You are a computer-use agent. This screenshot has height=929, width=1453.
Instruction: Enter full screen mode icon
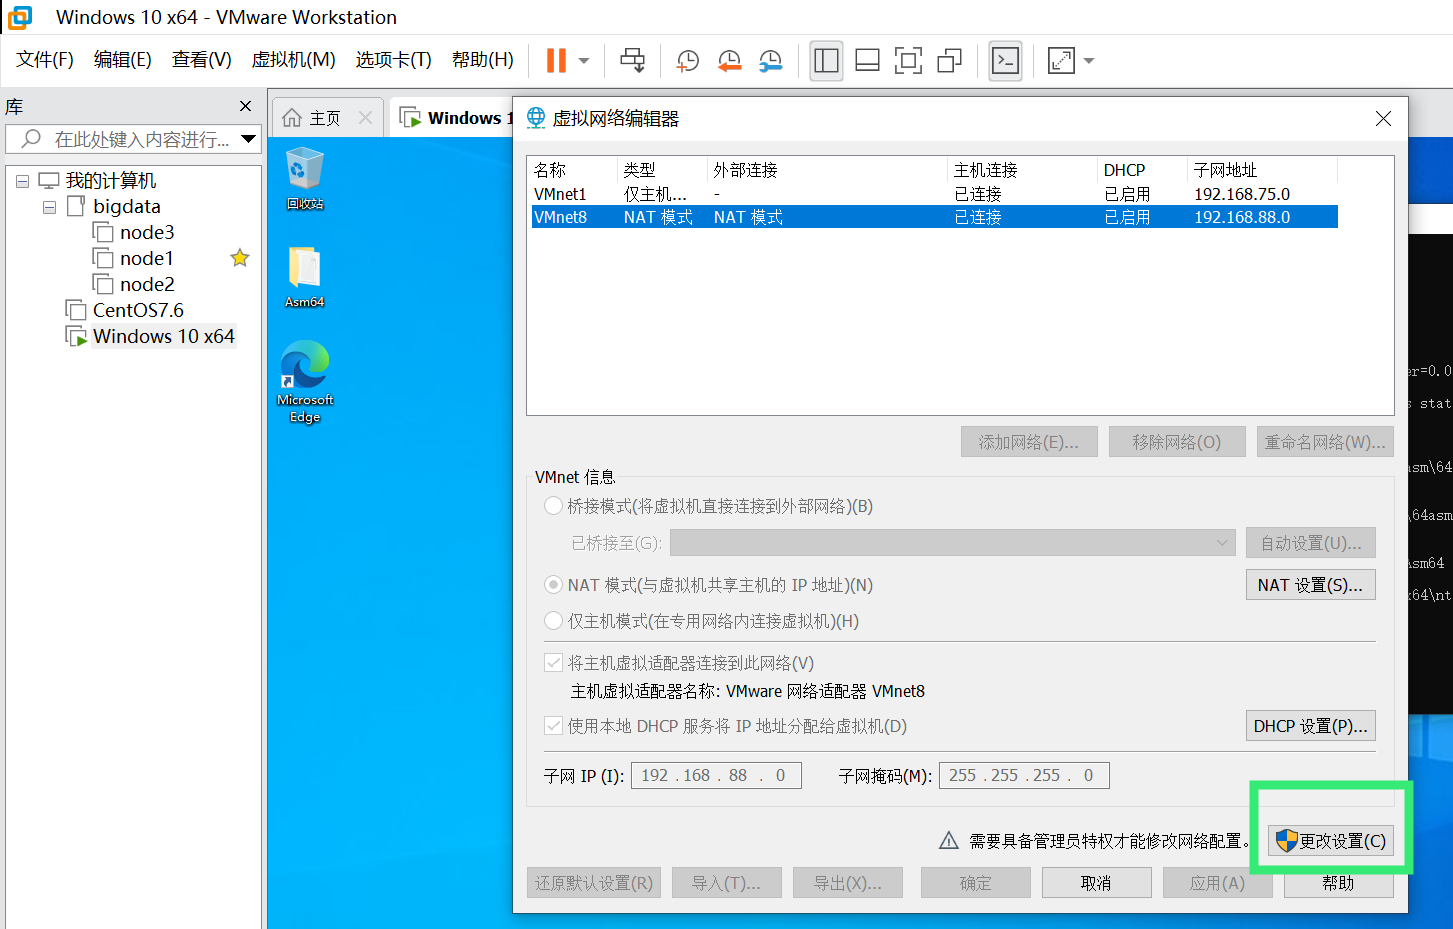point(908,61)
